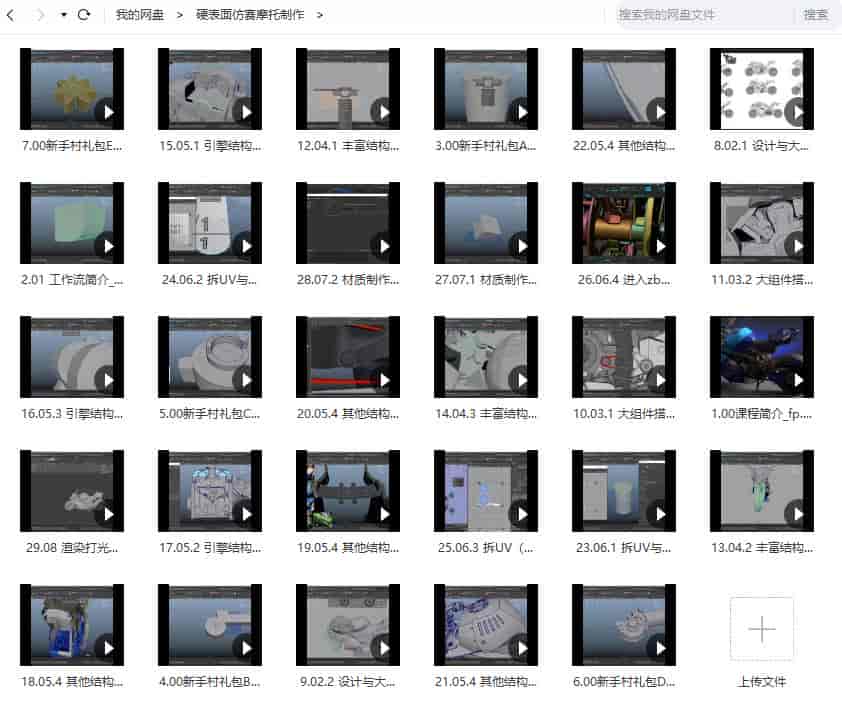Go to 我的网盘 in the breadcrumb
The width and height of the screenshot is (842, 715).
(x=139, y=15)
